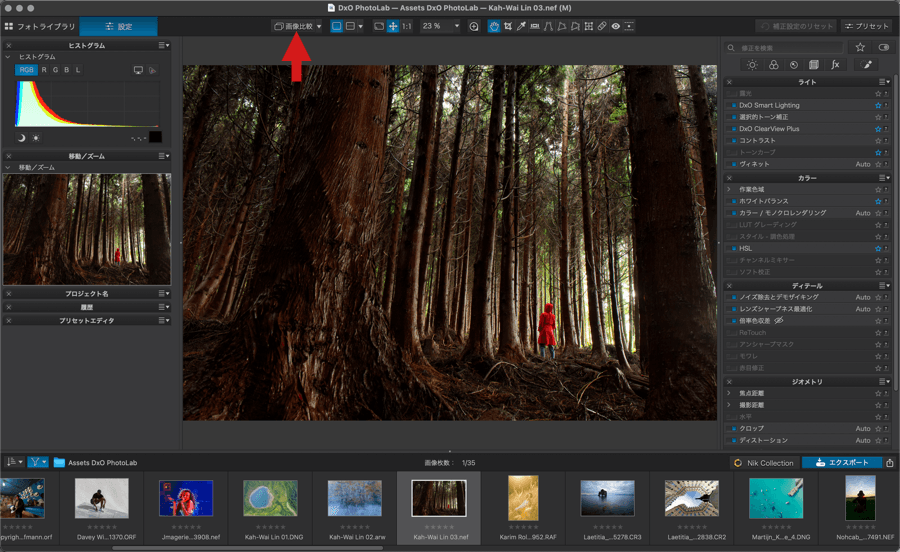Show Geometry corrections cube icon filter
900x552 pixels.
814,65
